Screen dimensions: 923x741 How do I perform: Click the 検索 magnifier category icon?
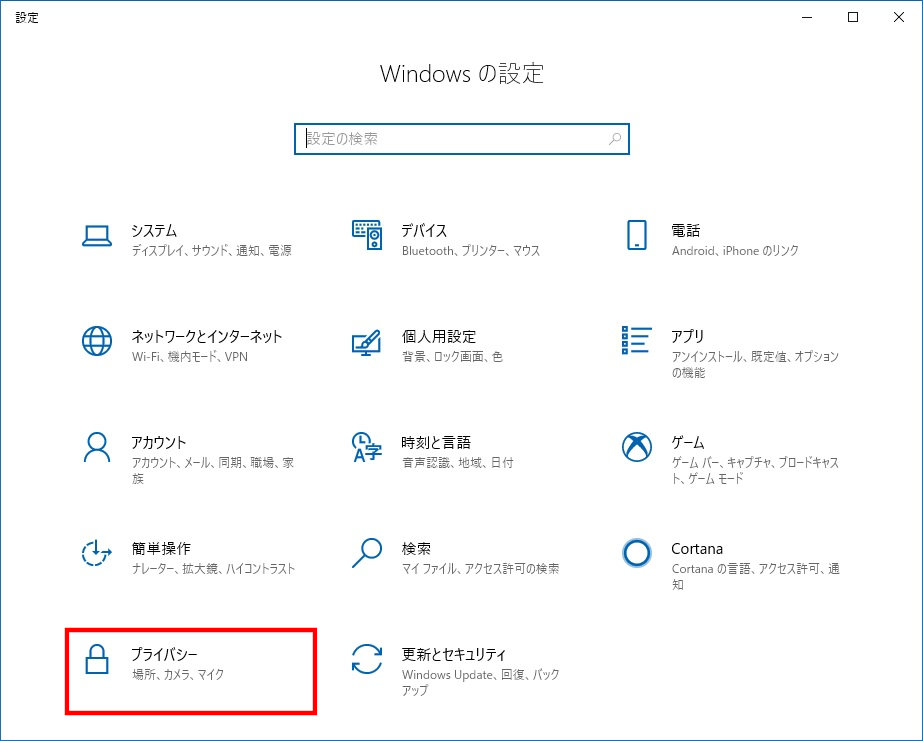367,553
